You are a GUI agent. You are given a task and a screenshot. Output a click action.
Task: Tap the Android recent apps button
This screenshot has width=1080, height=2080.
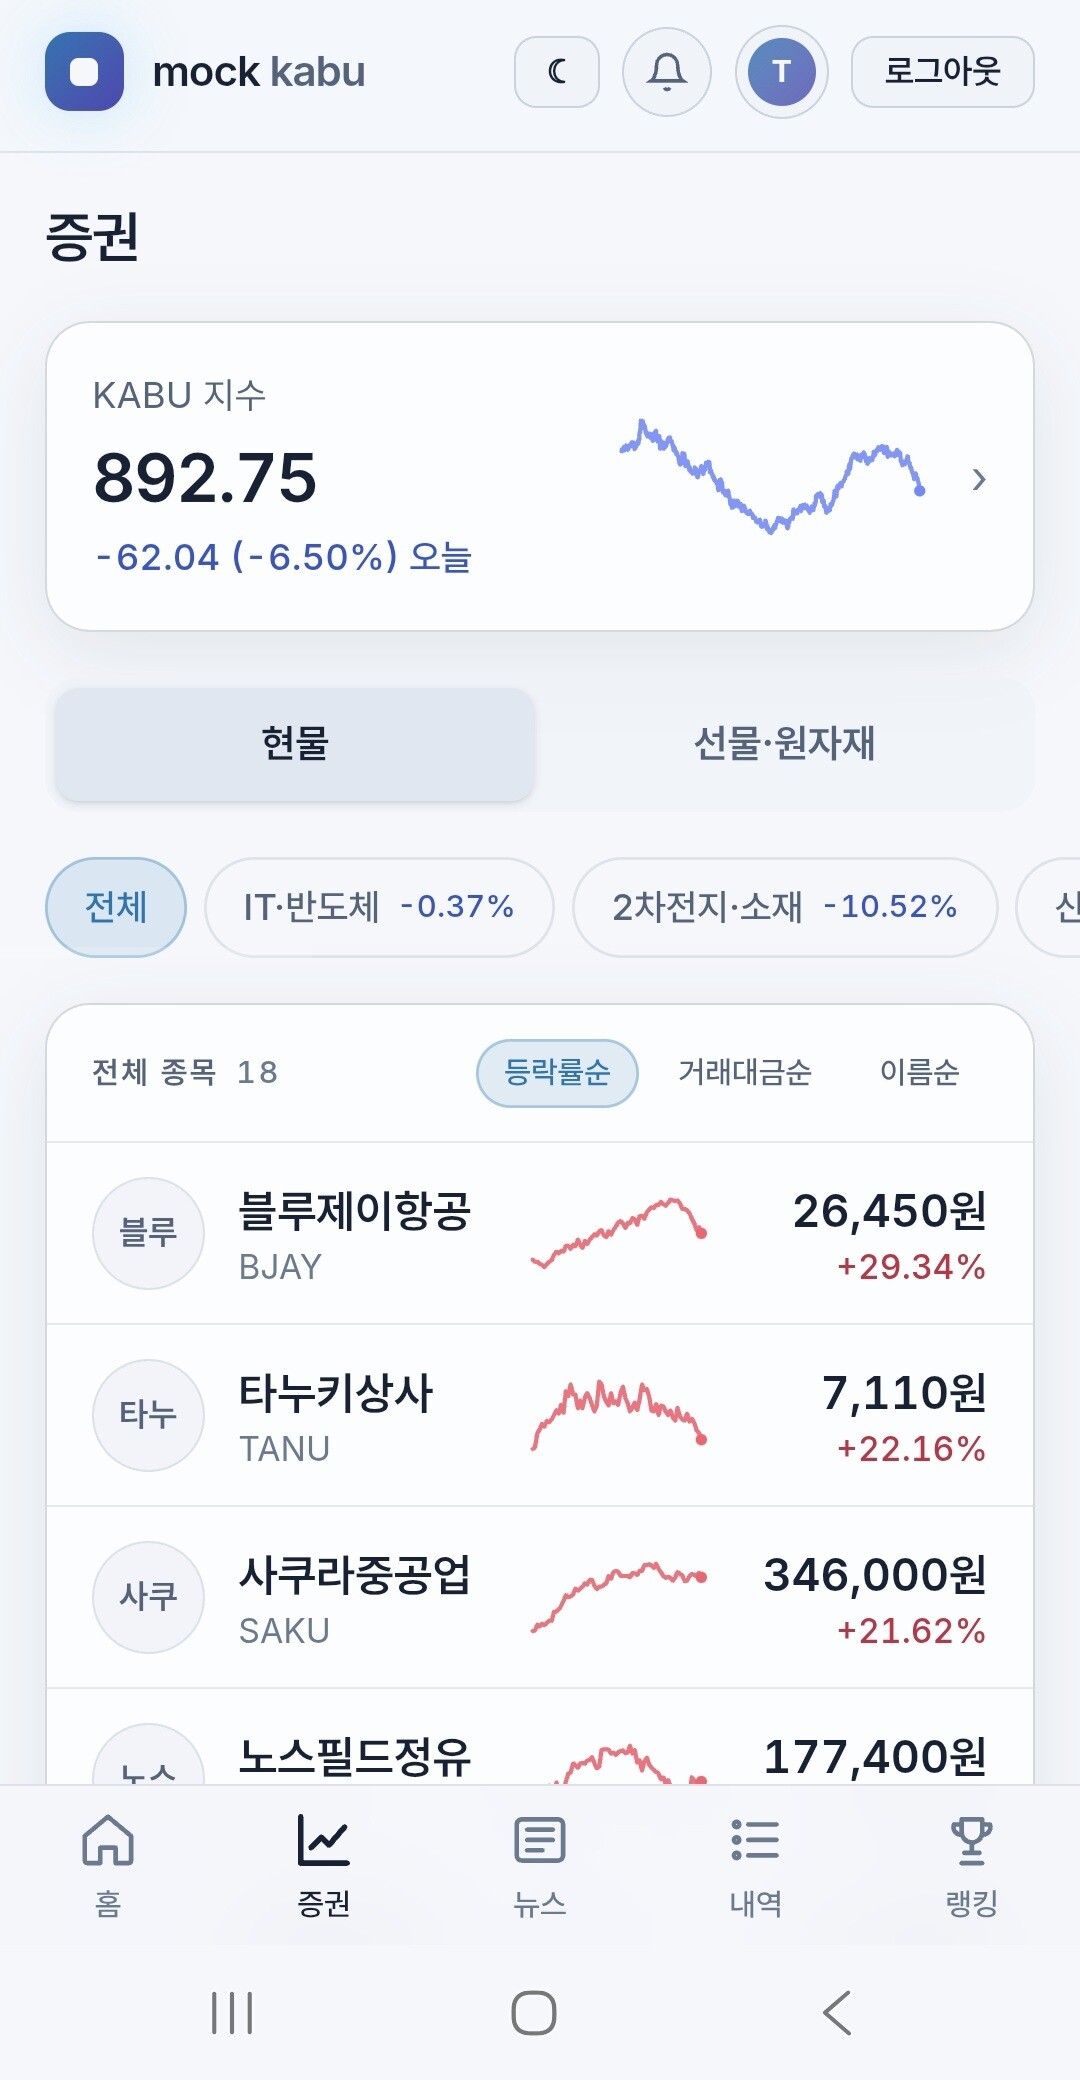[232, 2012]
